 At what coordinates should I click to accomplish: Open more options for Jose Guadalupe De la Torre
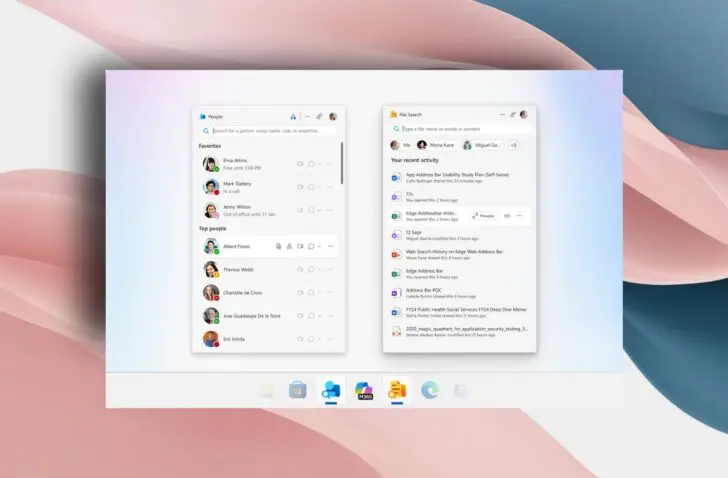coord(331,316)
